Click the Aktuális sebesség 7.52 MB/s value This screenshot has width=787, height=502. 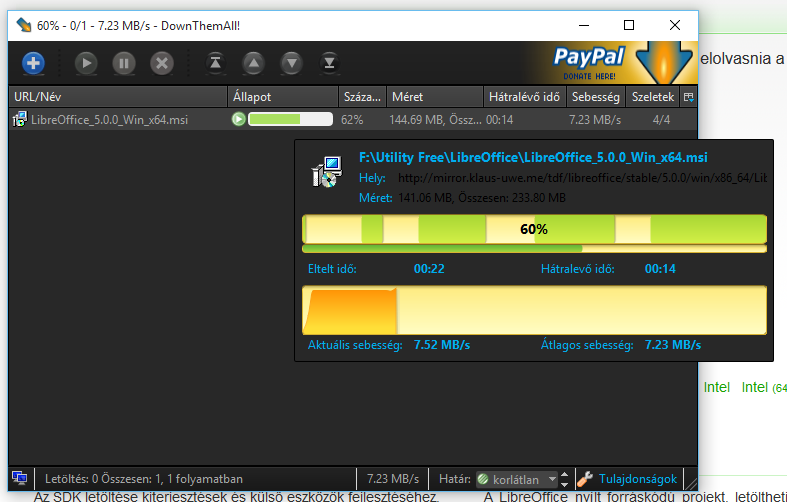click(x=442, y=345)
